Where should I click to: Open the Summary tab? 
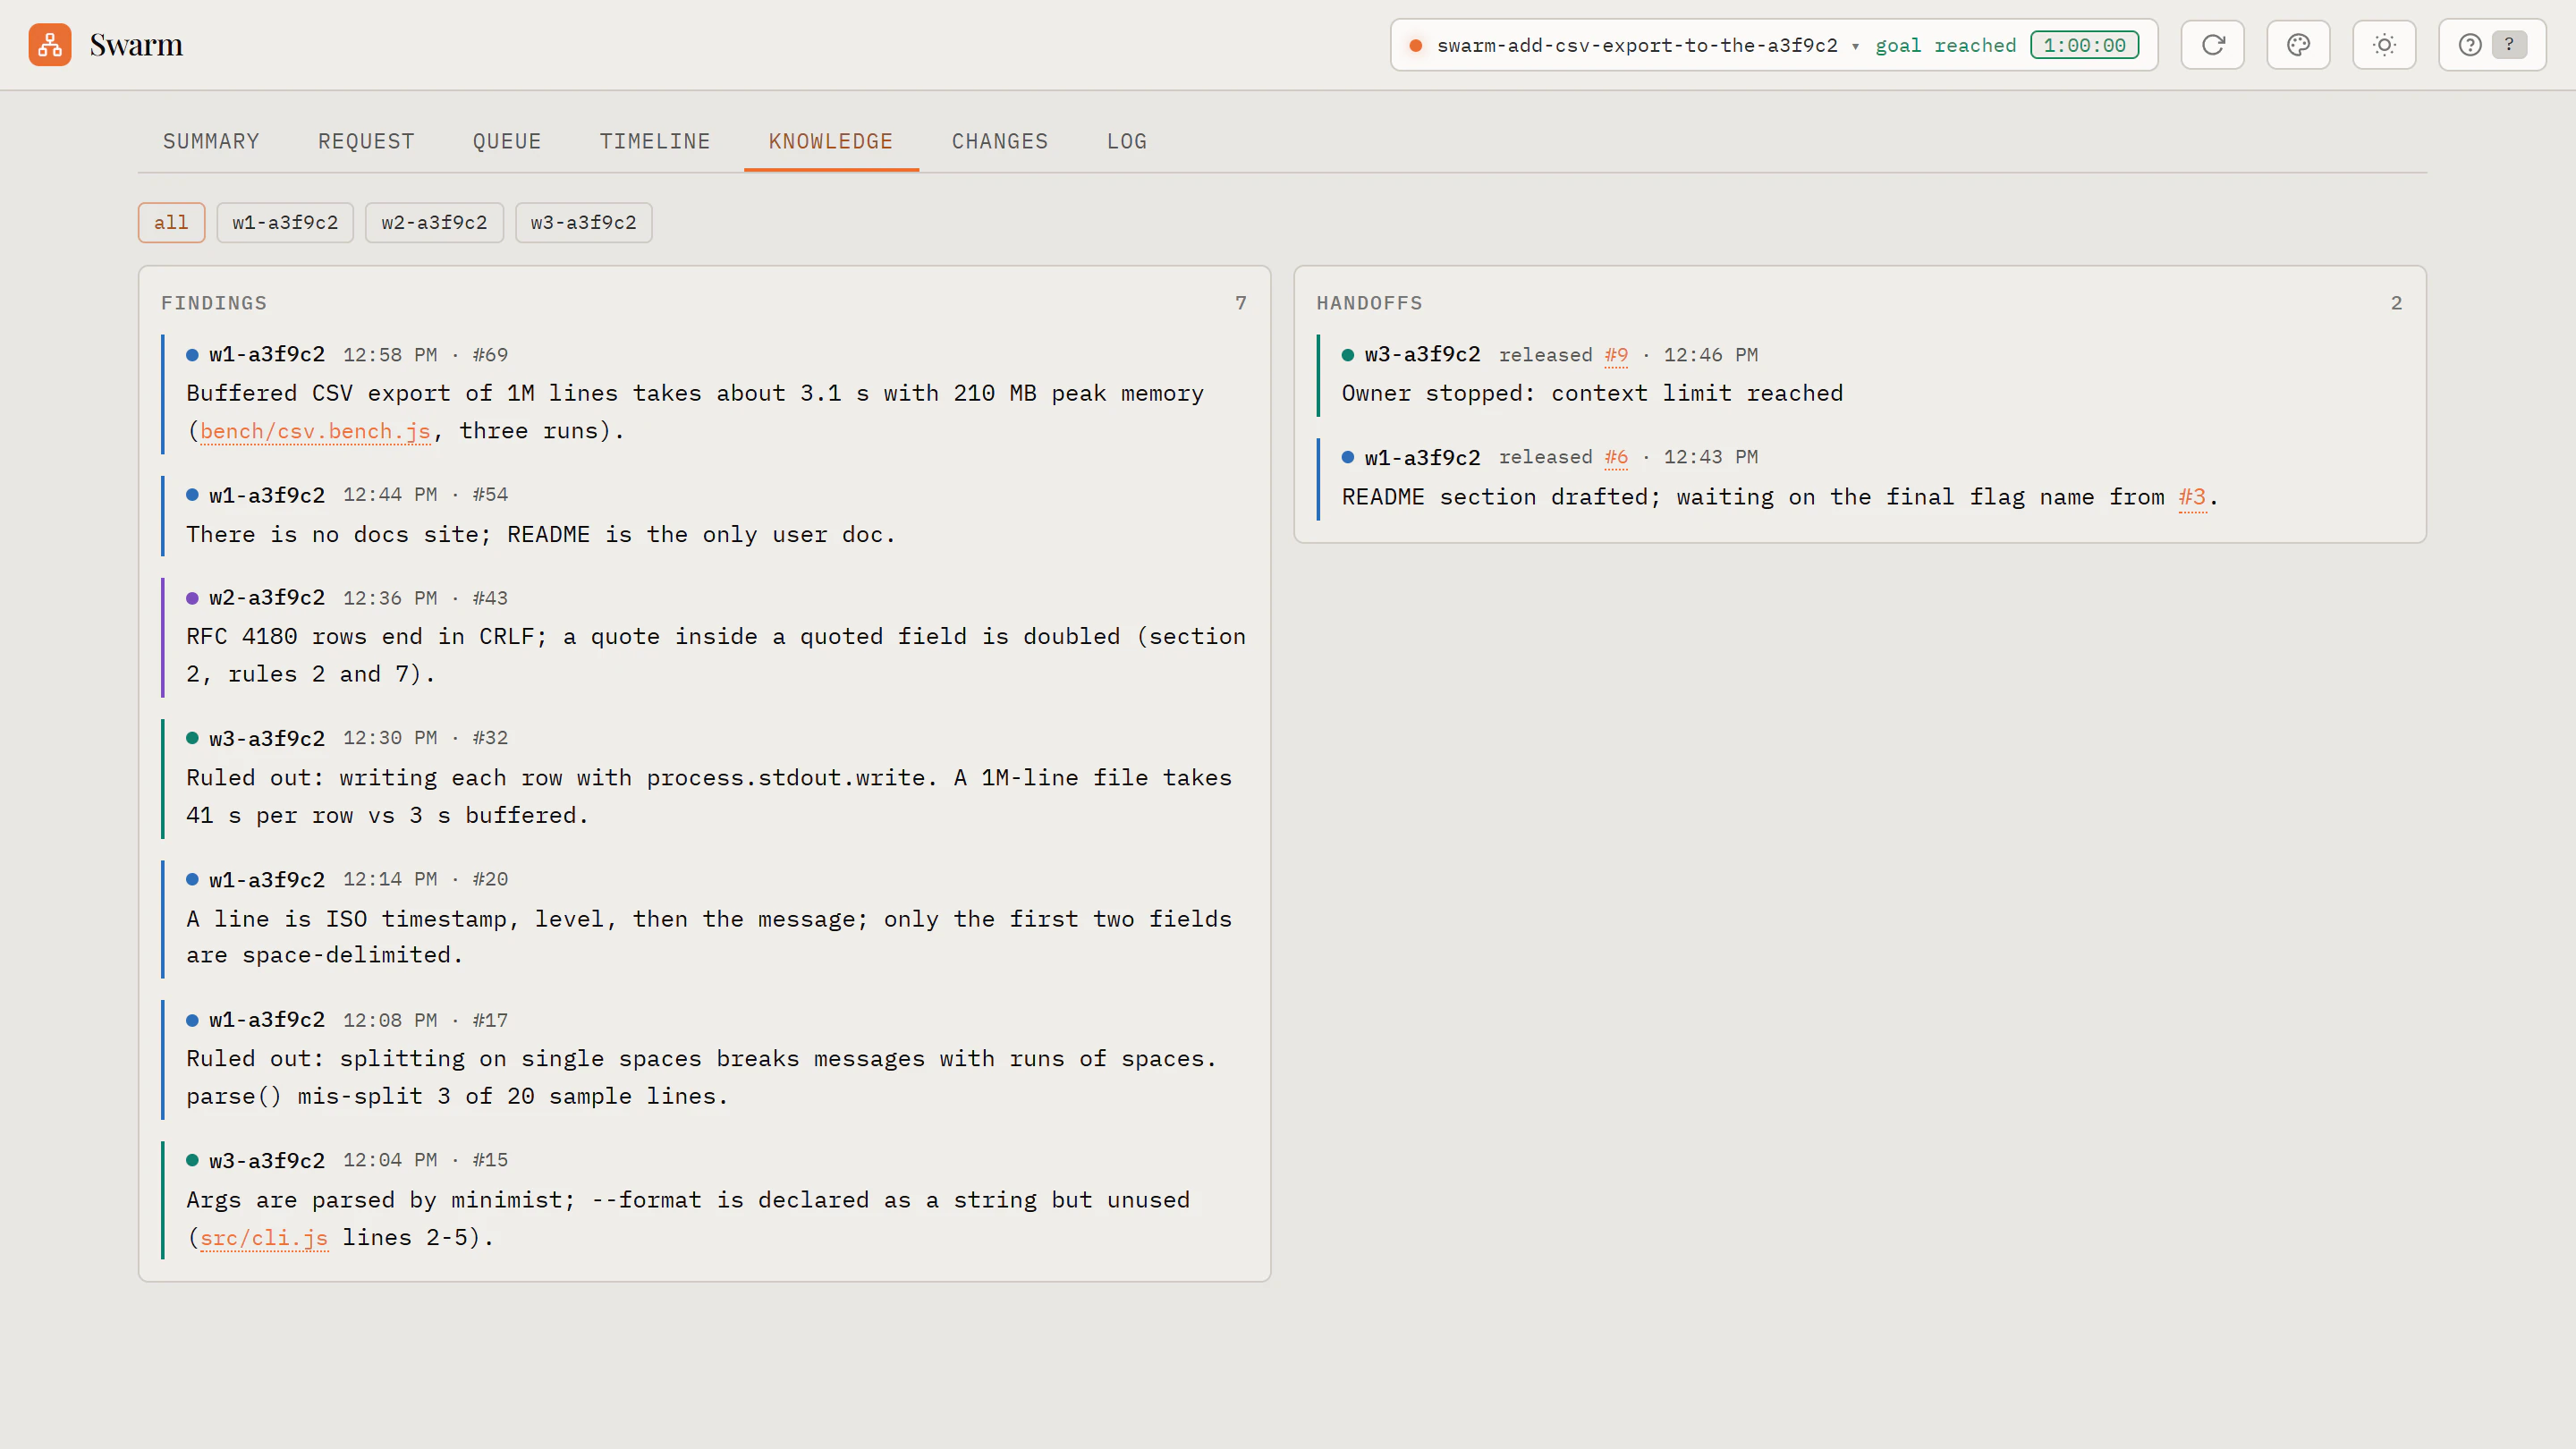[x=211, y=141]
